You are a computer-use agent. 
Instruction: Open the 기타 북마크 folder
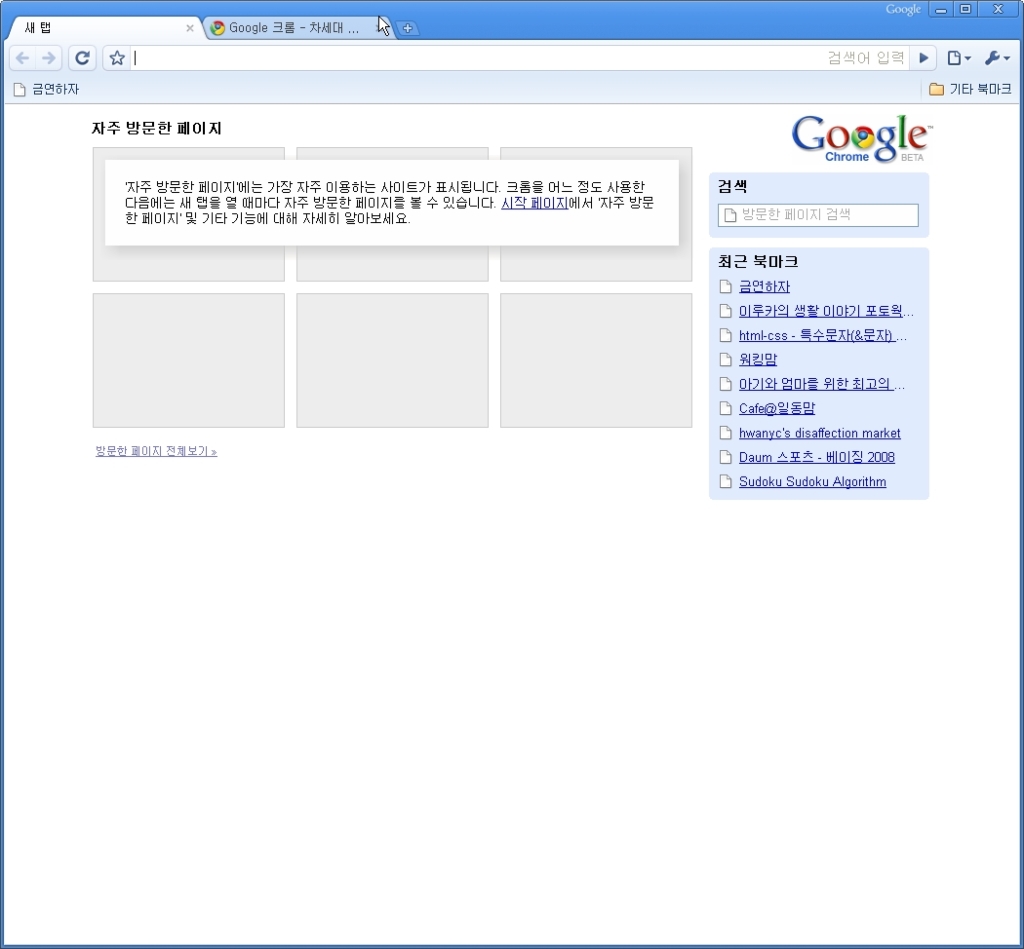click(970, 89)
